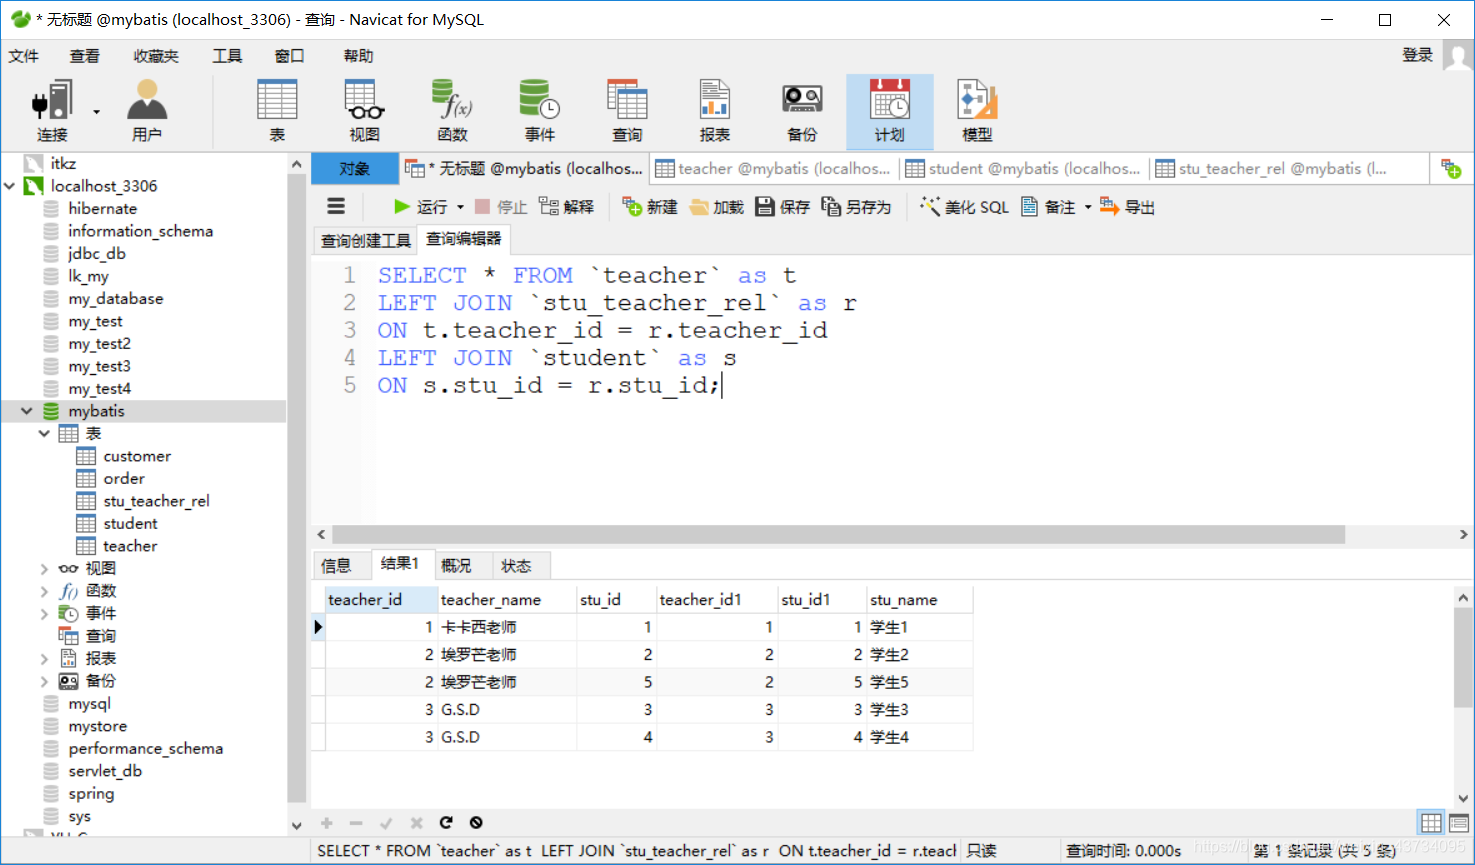
Task: Click the Export (导出) button
Action: [1127, 207]
